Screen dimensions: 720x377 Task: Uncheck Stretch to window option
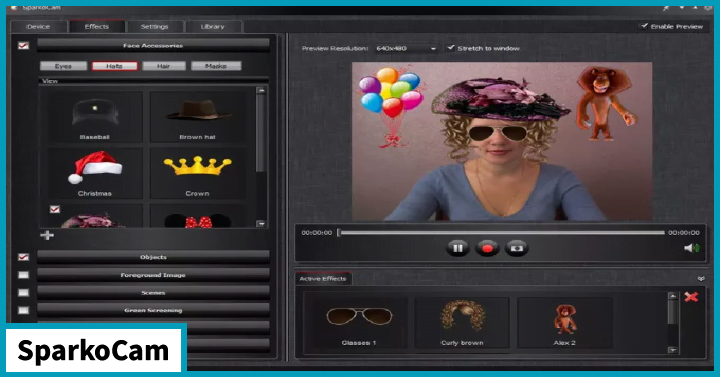point(451,48)
